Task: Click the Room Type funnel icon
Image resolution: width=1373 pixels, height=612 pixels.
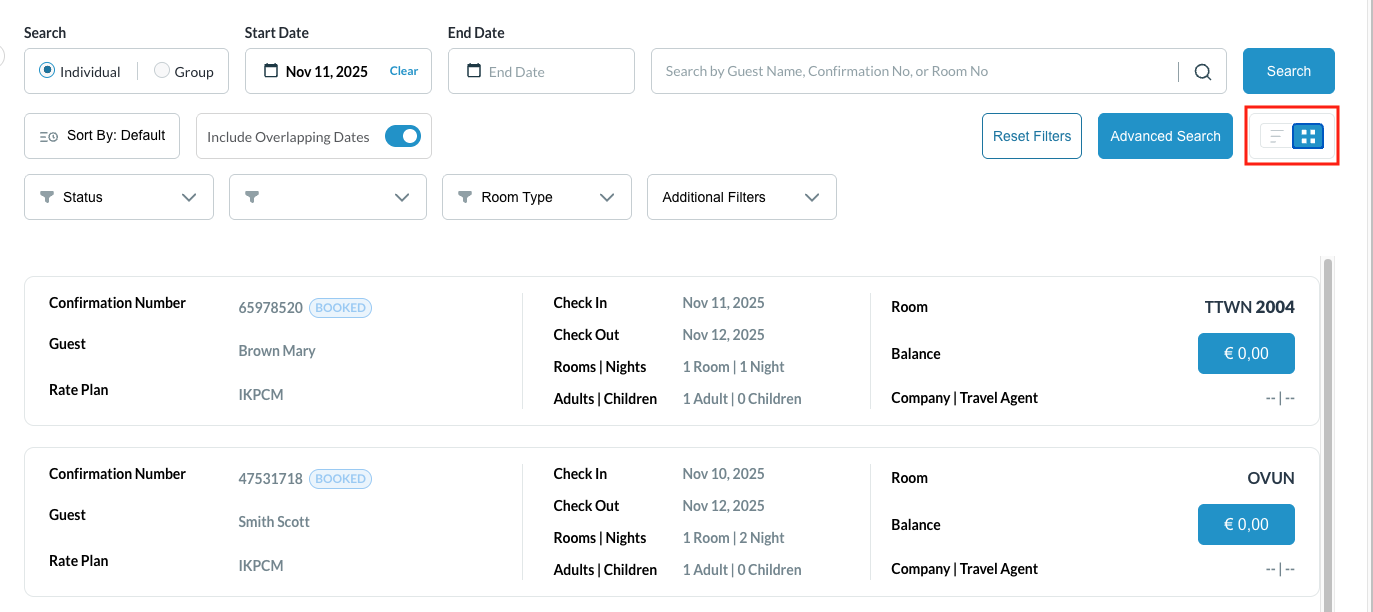Action: [x=465, y=197]
